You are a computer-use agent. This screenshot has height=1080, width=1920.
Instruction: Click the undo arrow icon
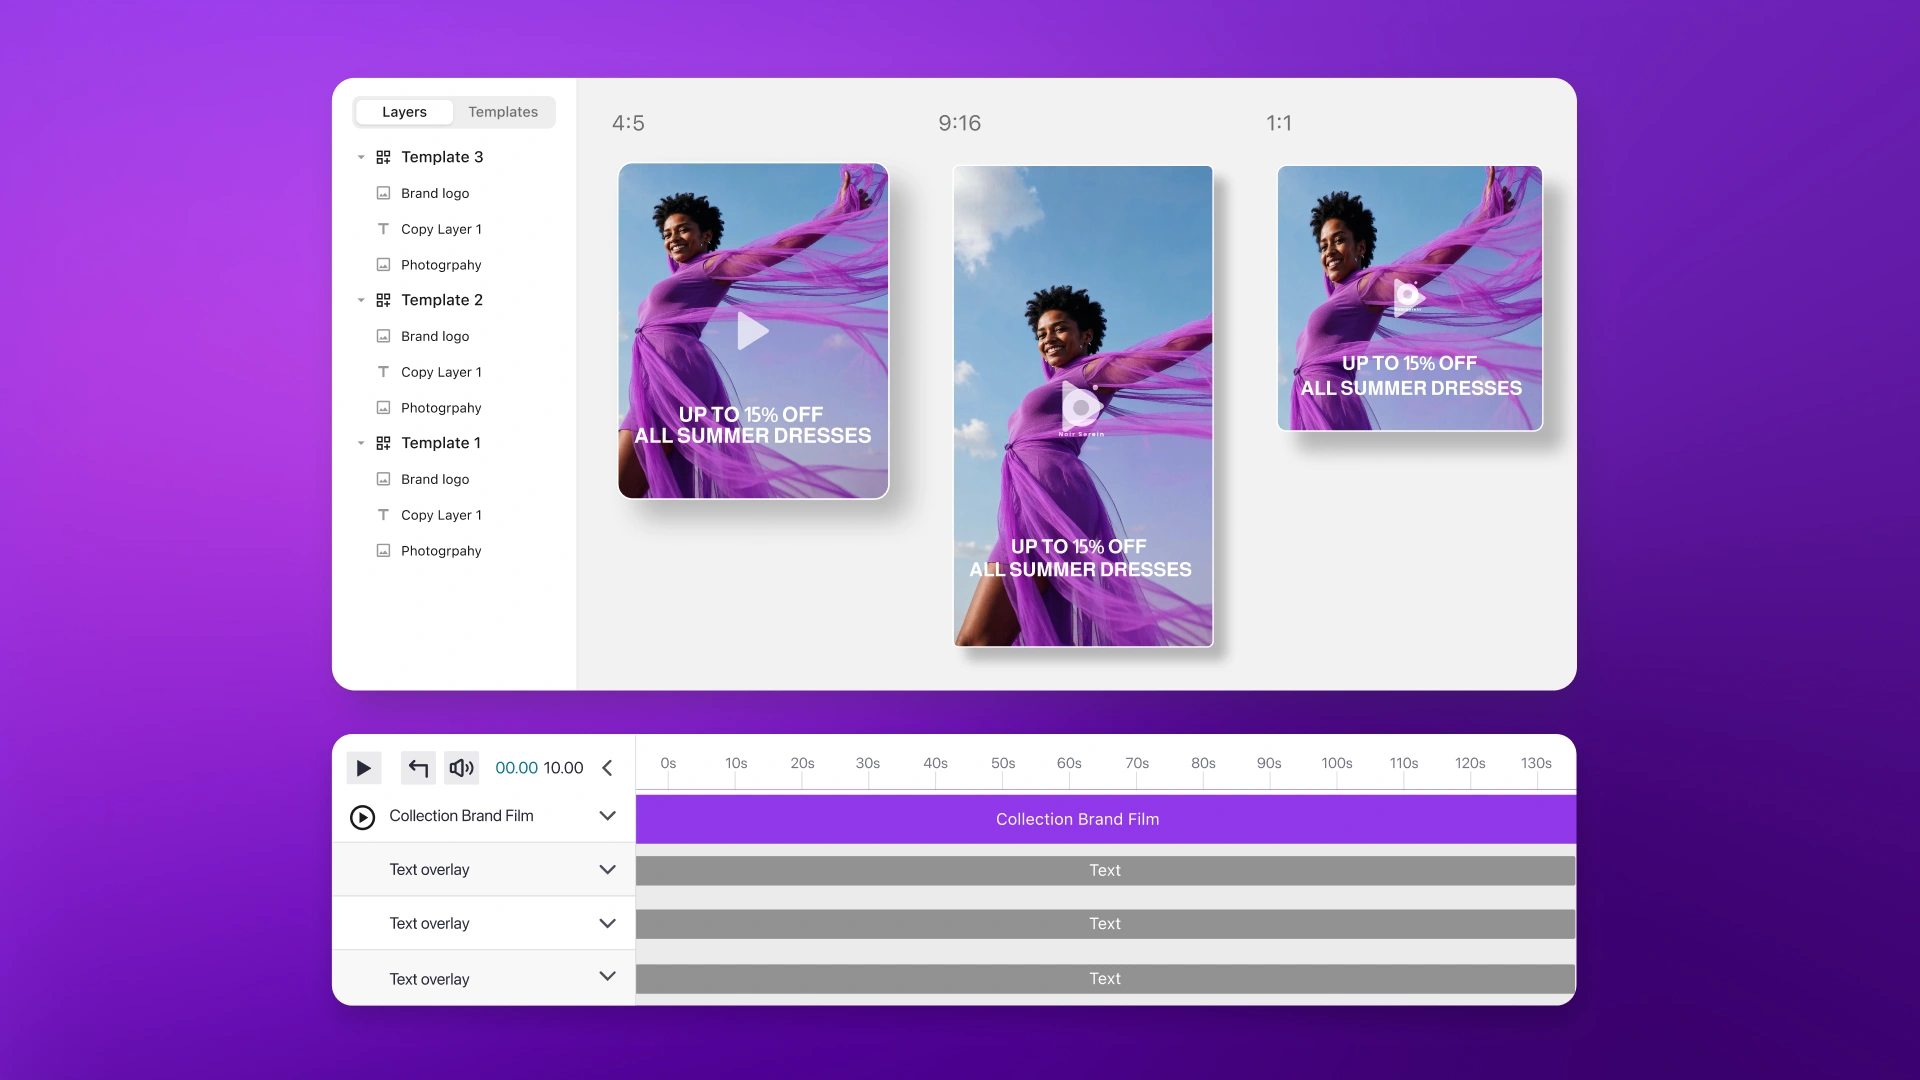pyautogui.click(x=418, y=768)
